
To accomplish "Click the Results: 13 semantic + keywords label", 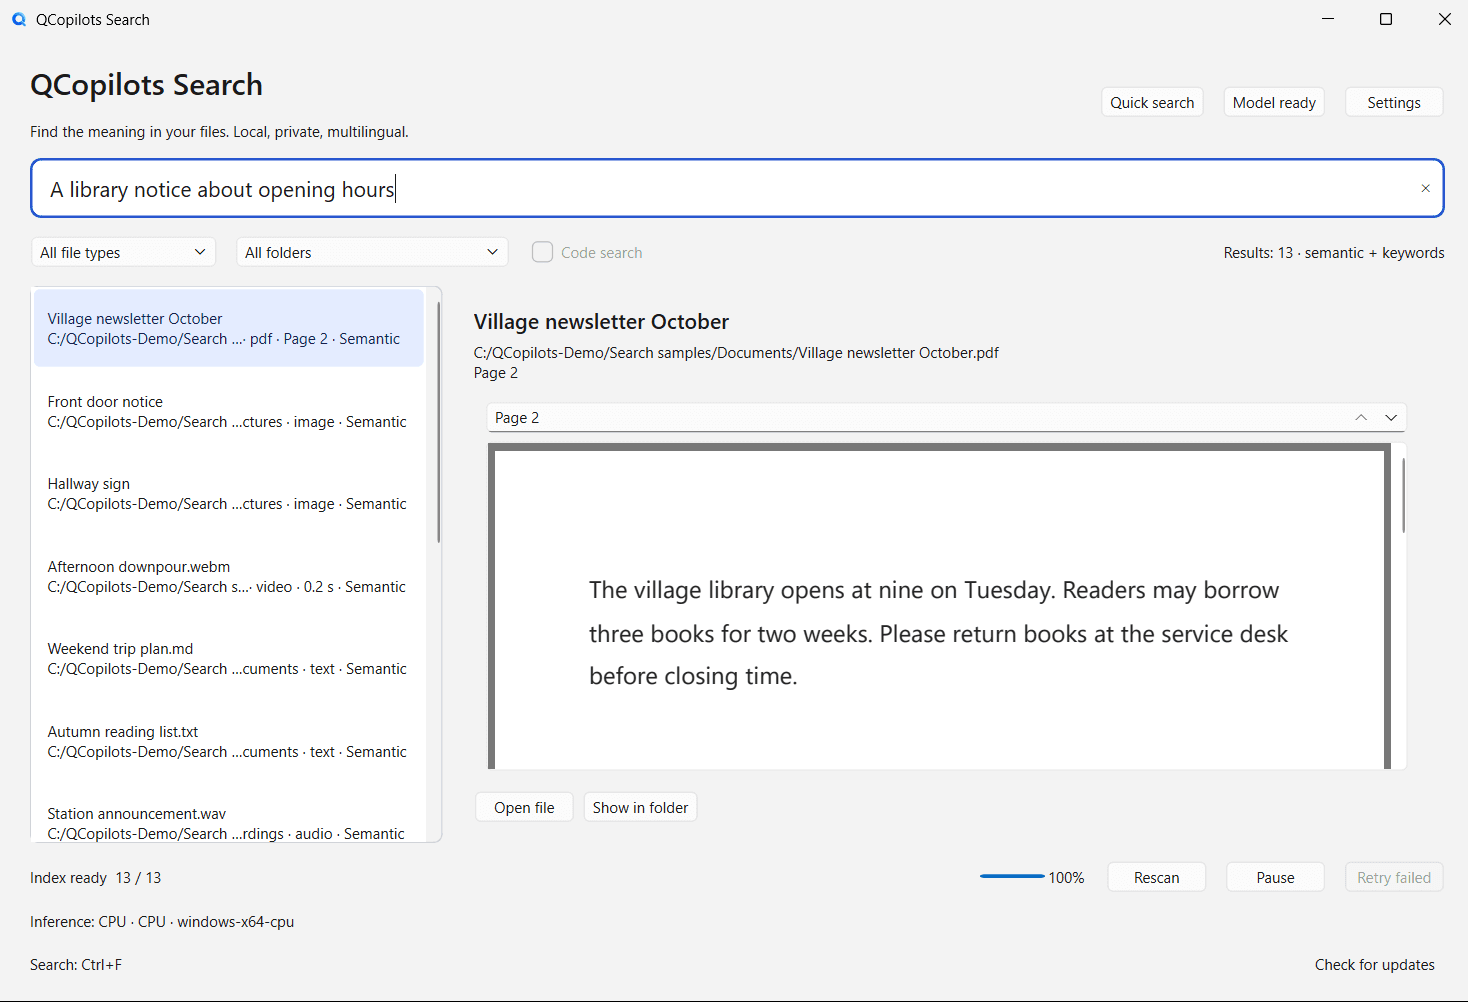I will tap(1334, 252).
